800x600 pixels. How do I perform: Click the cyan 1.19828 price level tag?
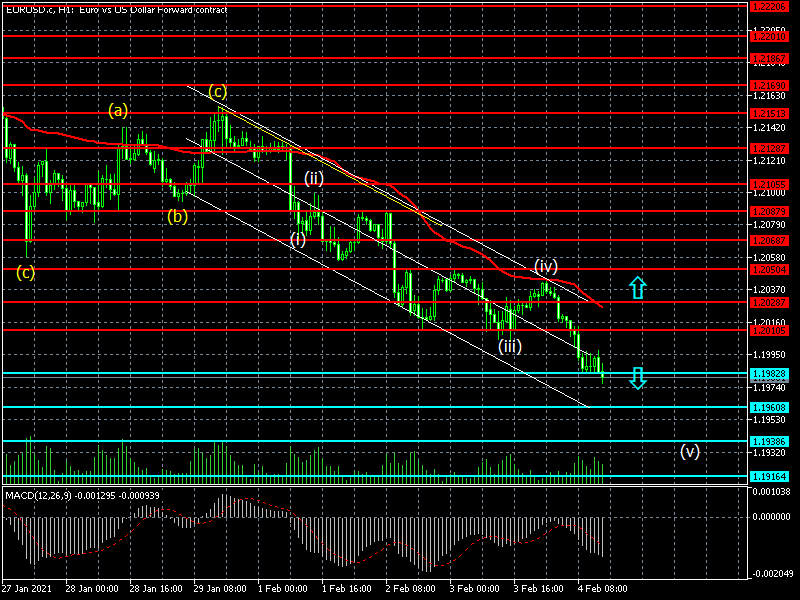click(770, 373)
